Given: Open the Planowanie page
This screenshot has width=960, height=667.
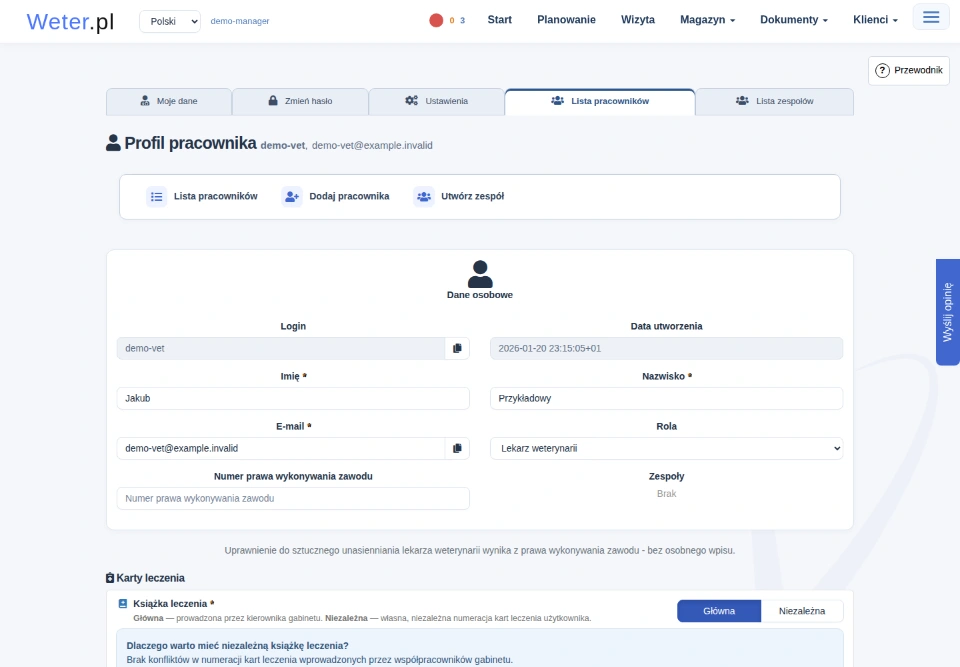Looking at the screenshot, I should pos(566,20).
